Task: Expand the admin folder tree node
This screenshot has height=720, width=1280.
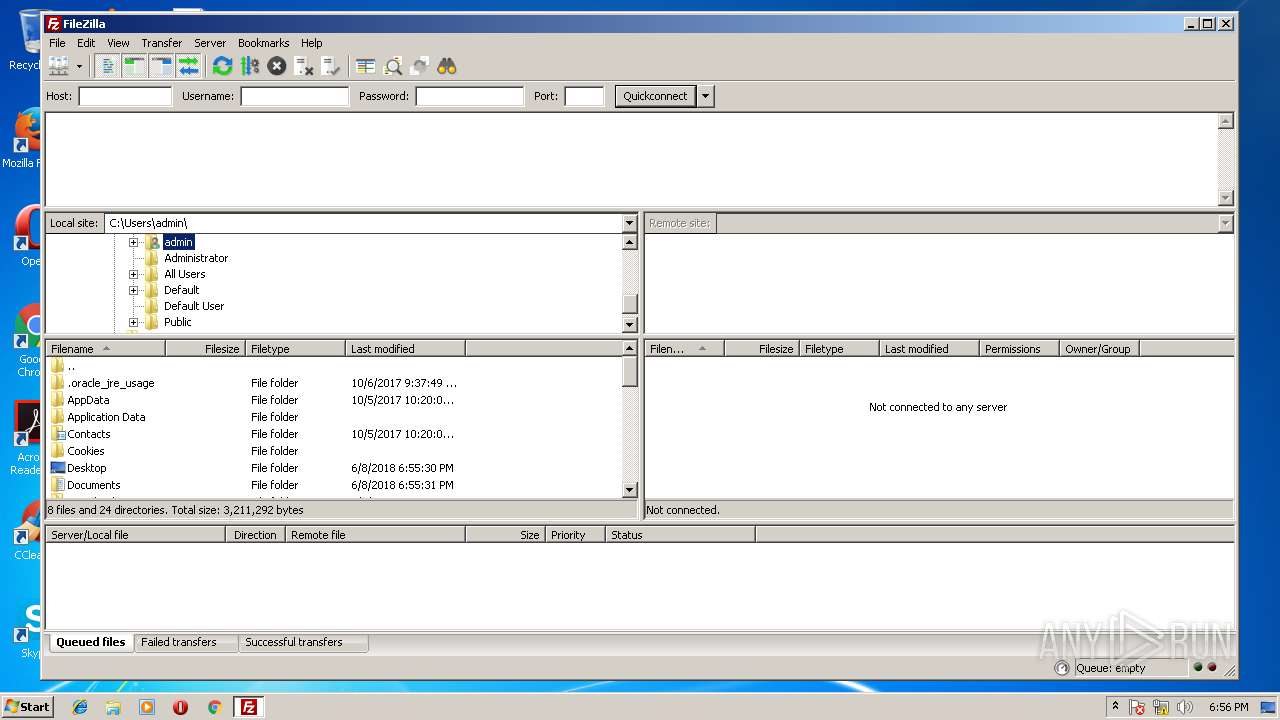Action: 133,242
